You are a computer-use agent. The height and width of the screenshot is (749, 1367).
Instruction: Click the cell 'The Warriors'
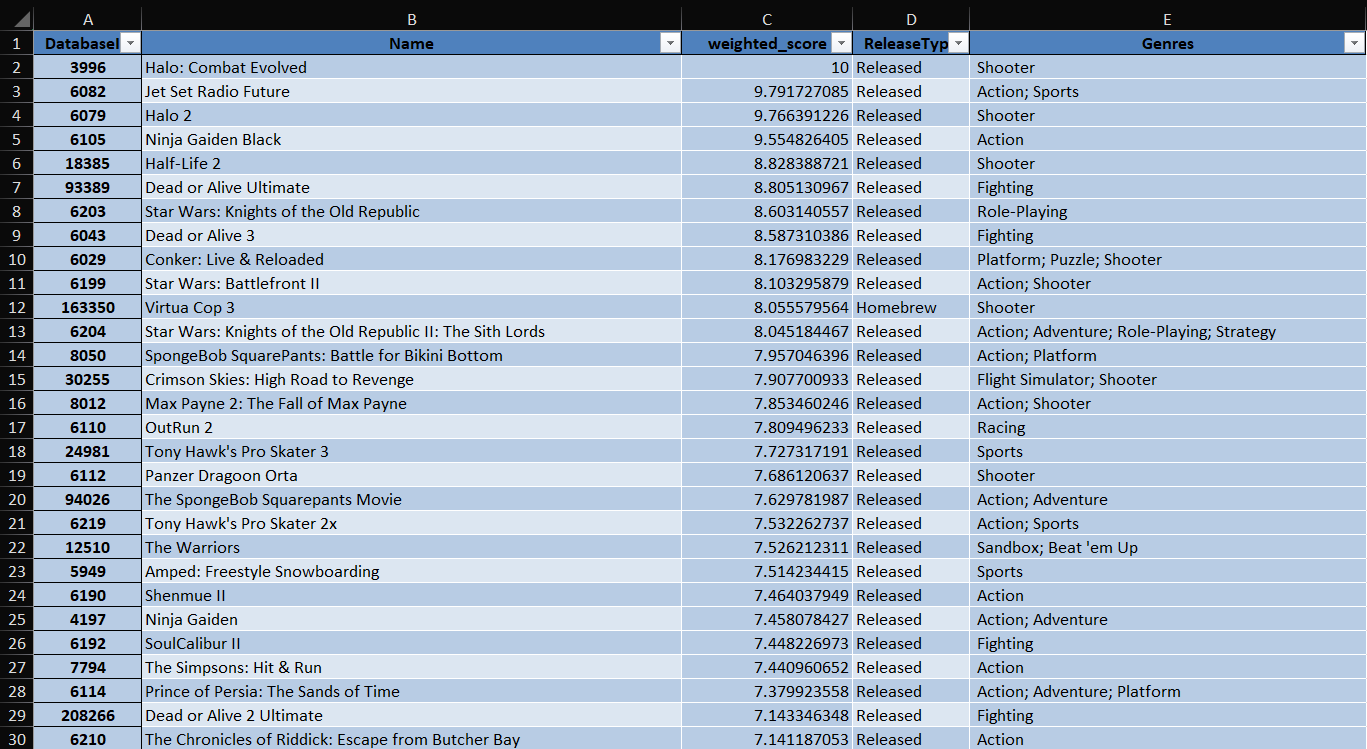[x=412, y=547]
